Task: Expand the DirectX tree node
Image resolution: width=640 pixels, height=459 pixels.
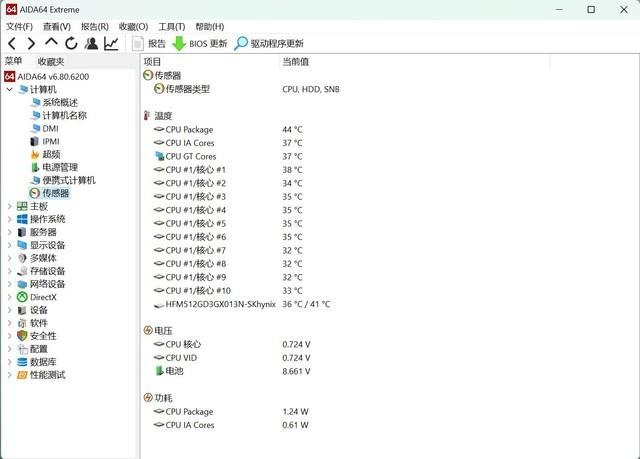Action: 10,297
